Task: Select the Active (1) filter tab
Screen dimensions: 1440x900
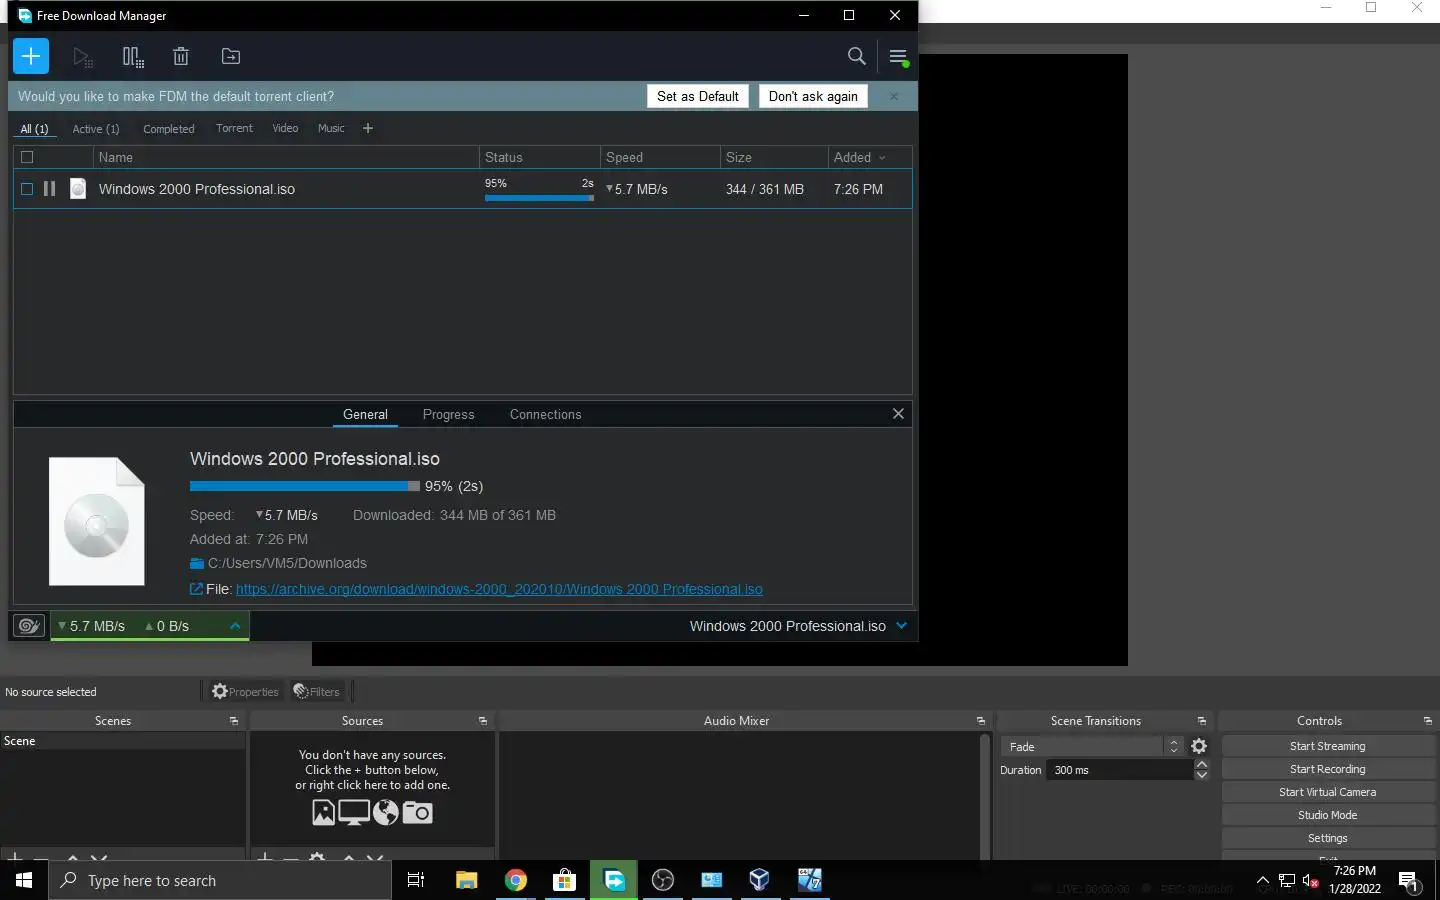Action: 96,129
